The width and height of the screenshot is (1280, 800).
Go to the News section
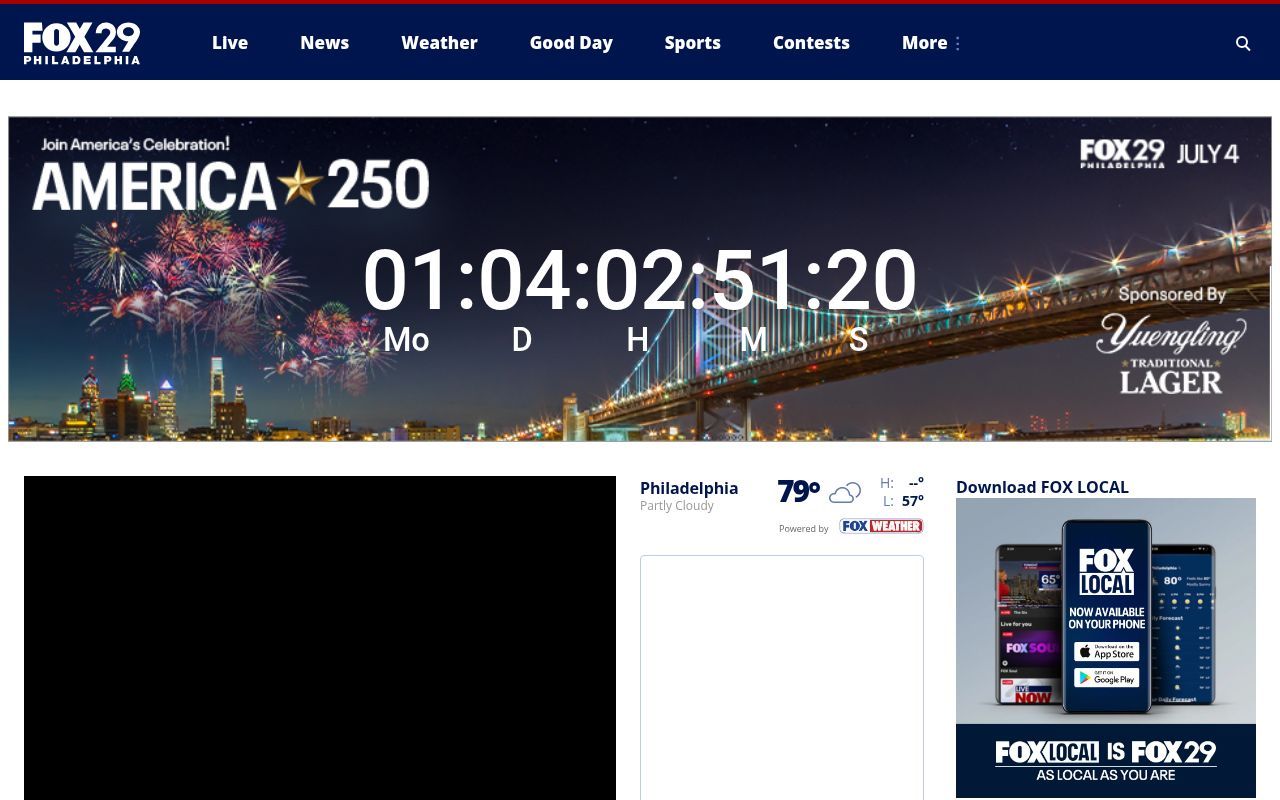coord(325,43)
